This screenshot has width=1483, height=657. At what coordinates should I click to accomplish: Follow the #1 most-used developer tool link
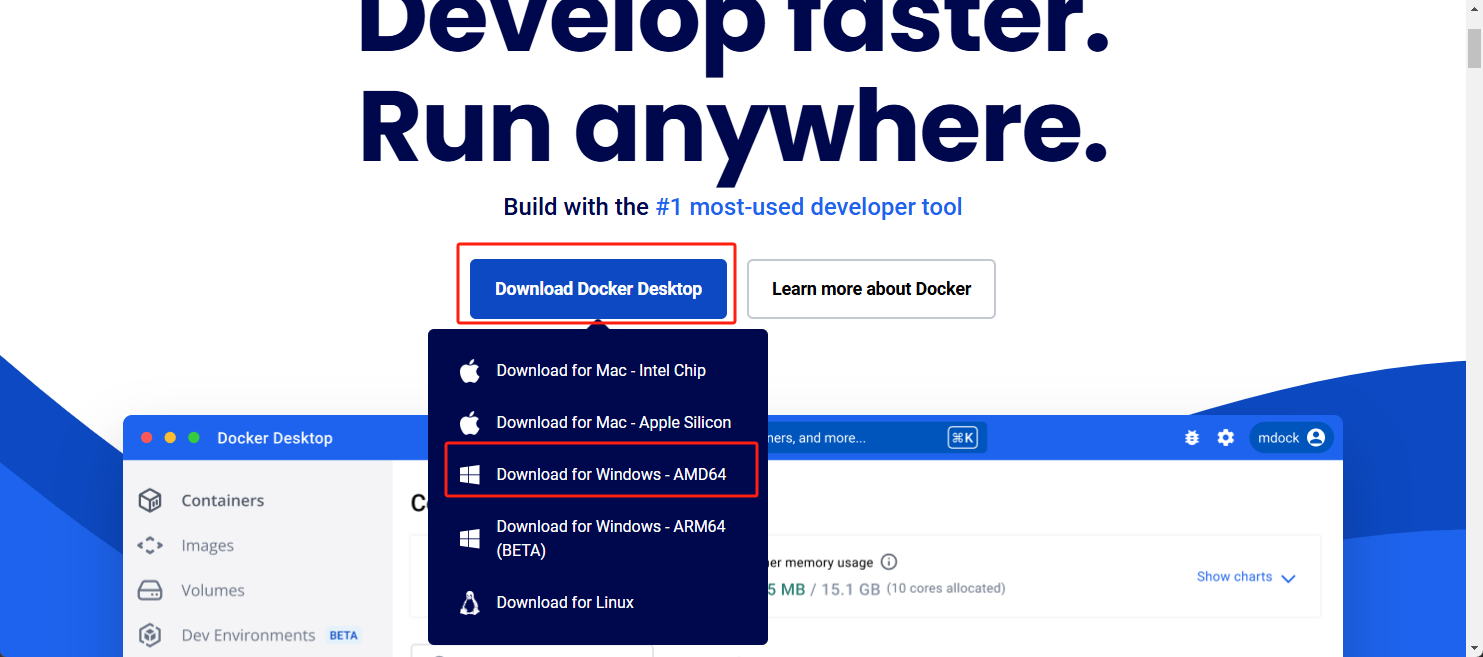click(x=808, y=207)
